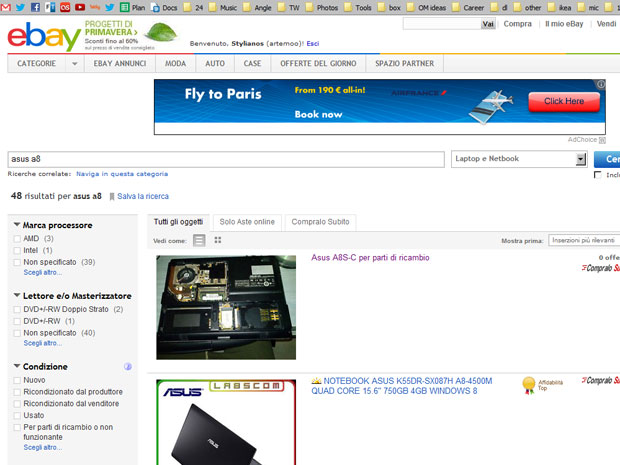Open the Twitter bookmark next to Gmail

coord(20,7)
